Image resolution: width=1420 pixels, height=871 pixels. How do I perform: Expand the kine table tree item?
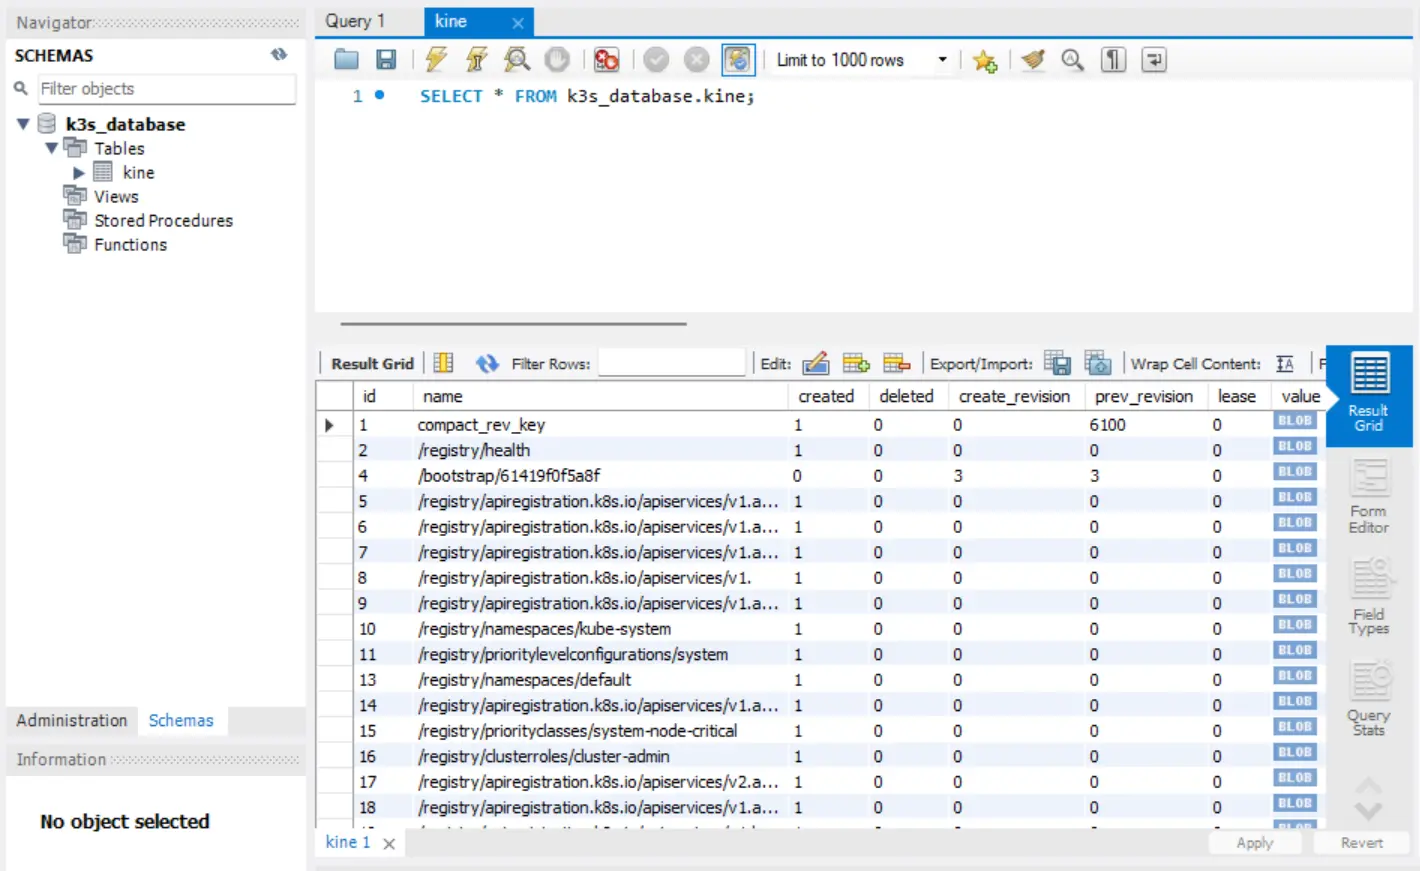(79, 172)
